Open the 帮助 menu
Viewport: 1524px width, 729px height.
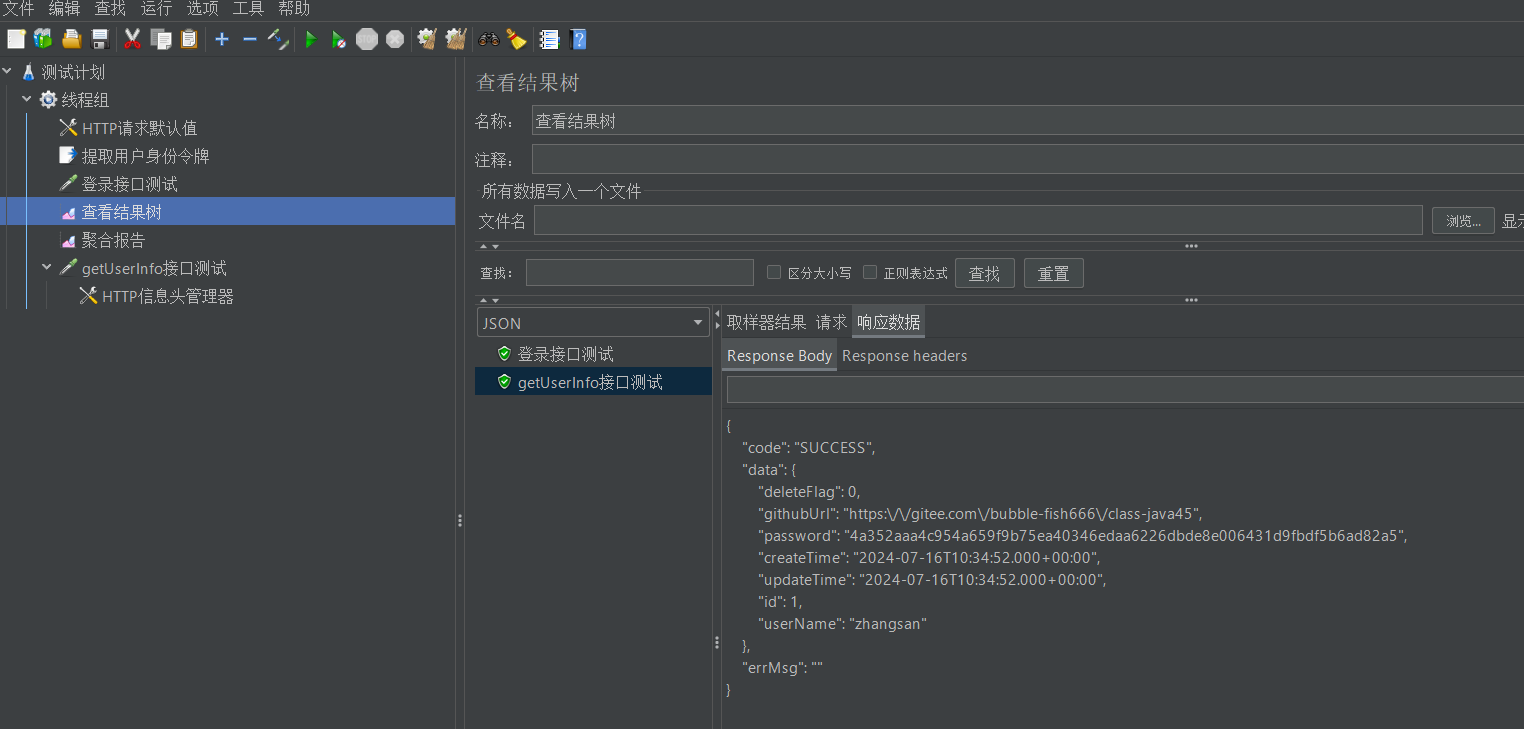click(294, 9)
